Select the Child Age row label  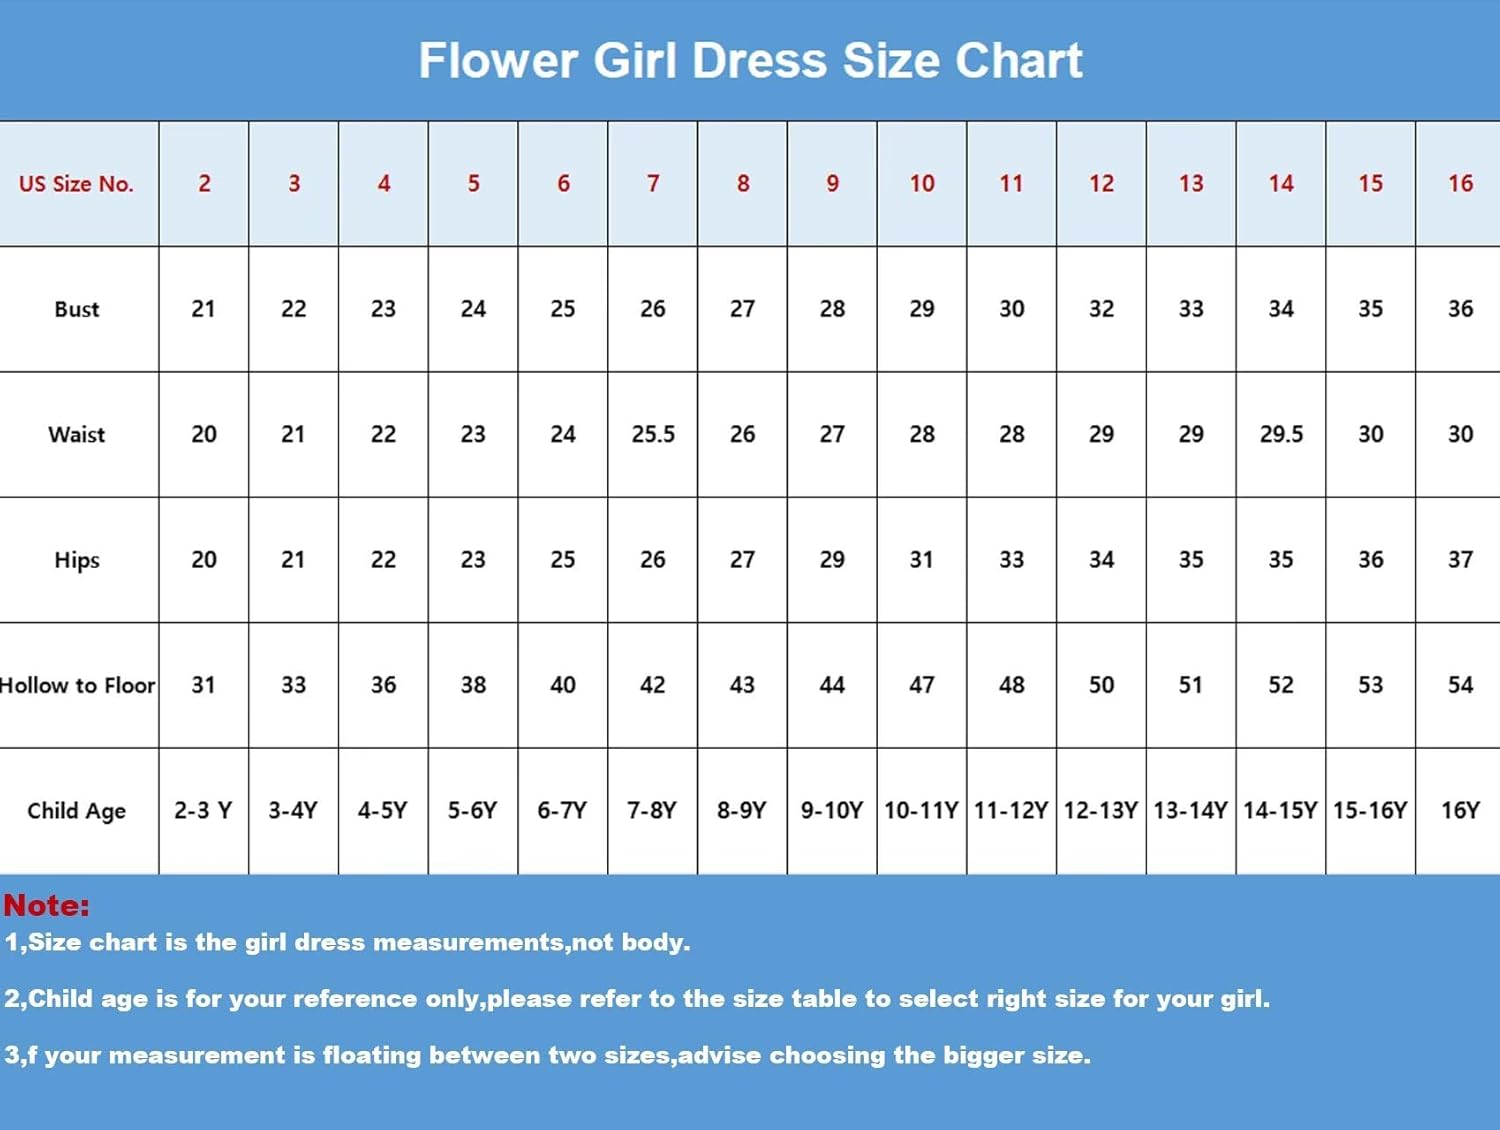[x=77, y=811]
